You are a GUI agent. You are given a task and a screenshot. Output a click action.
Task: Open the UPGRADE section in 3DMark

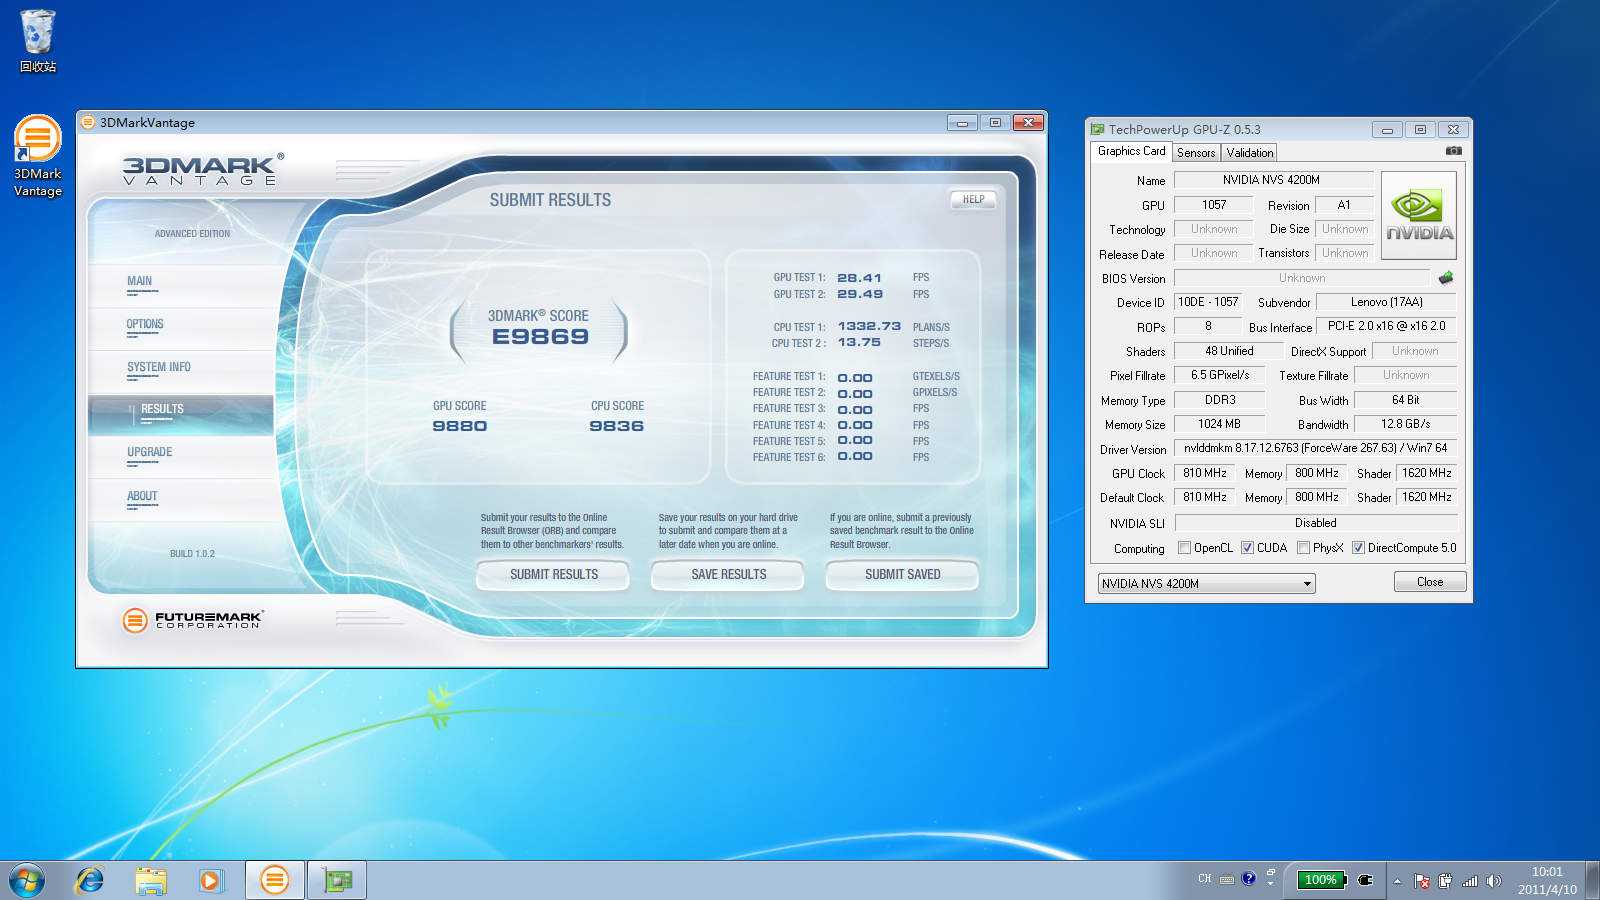(150, 453)
